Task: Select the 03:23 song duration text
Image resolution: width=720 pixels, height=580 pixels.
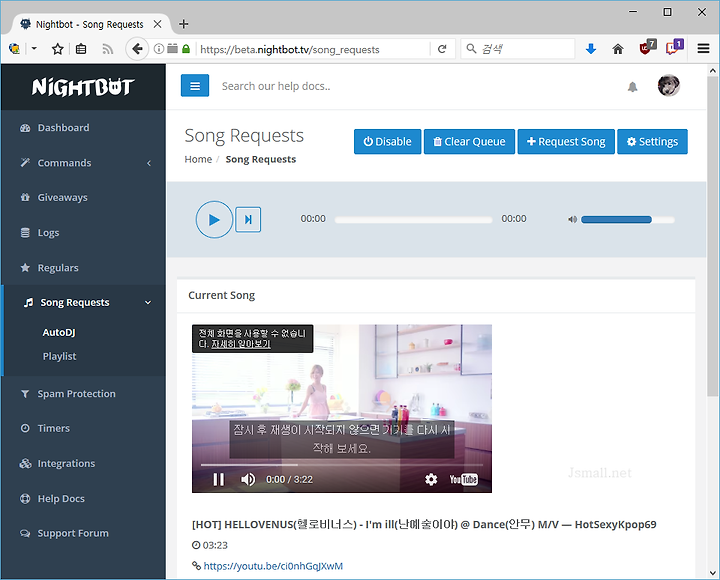Action: click(215, 545)
